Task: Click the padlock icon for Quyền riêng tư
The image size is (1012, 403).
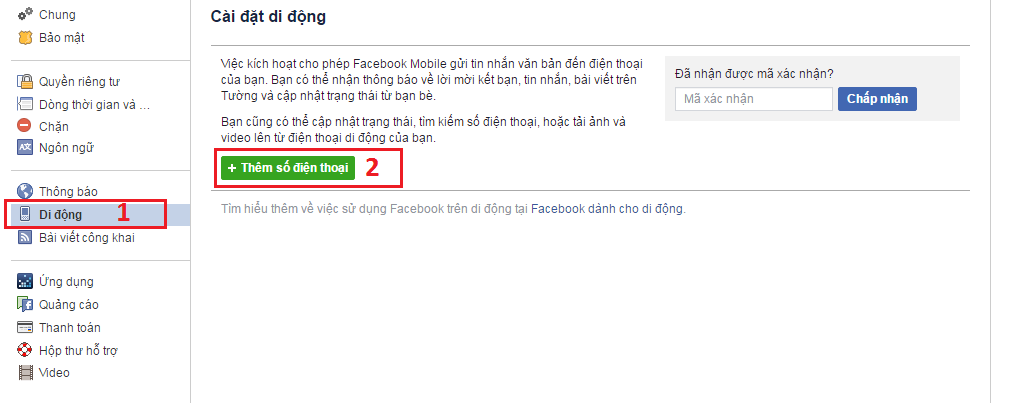Action: point(25,81)
